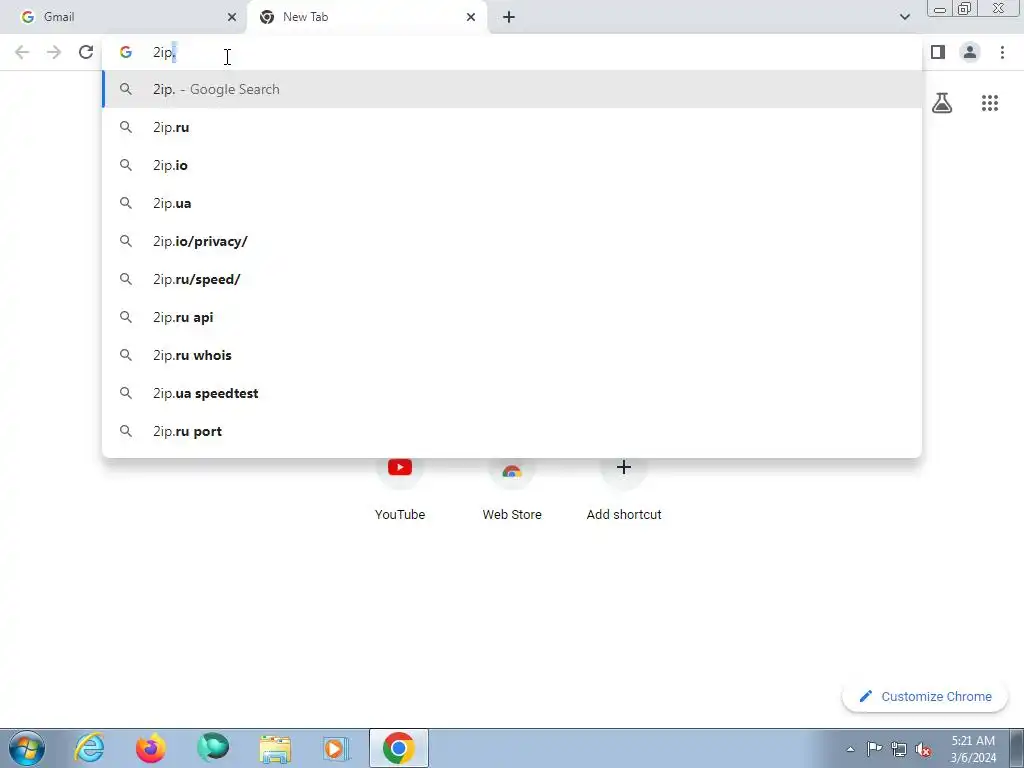Open the green globe taskbar app
This screenshot has width=1024, height=768.
coord(213,748)
